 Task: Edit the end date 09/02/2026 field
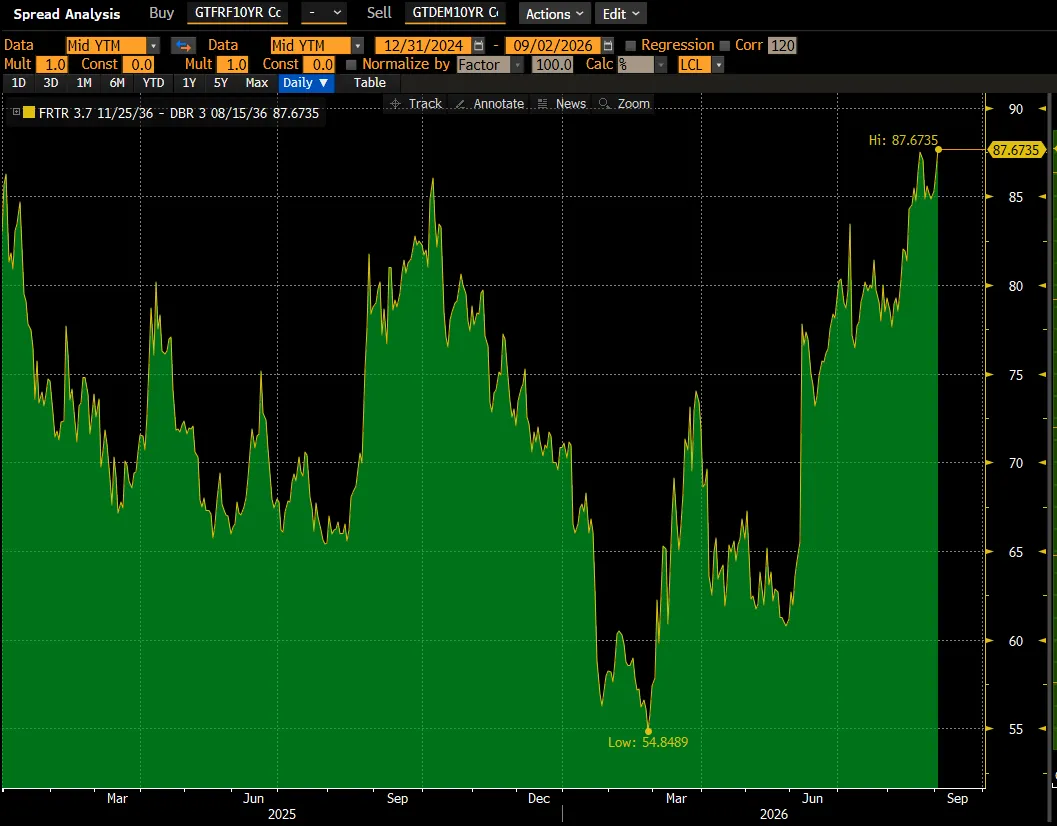(x=553, y=46)
